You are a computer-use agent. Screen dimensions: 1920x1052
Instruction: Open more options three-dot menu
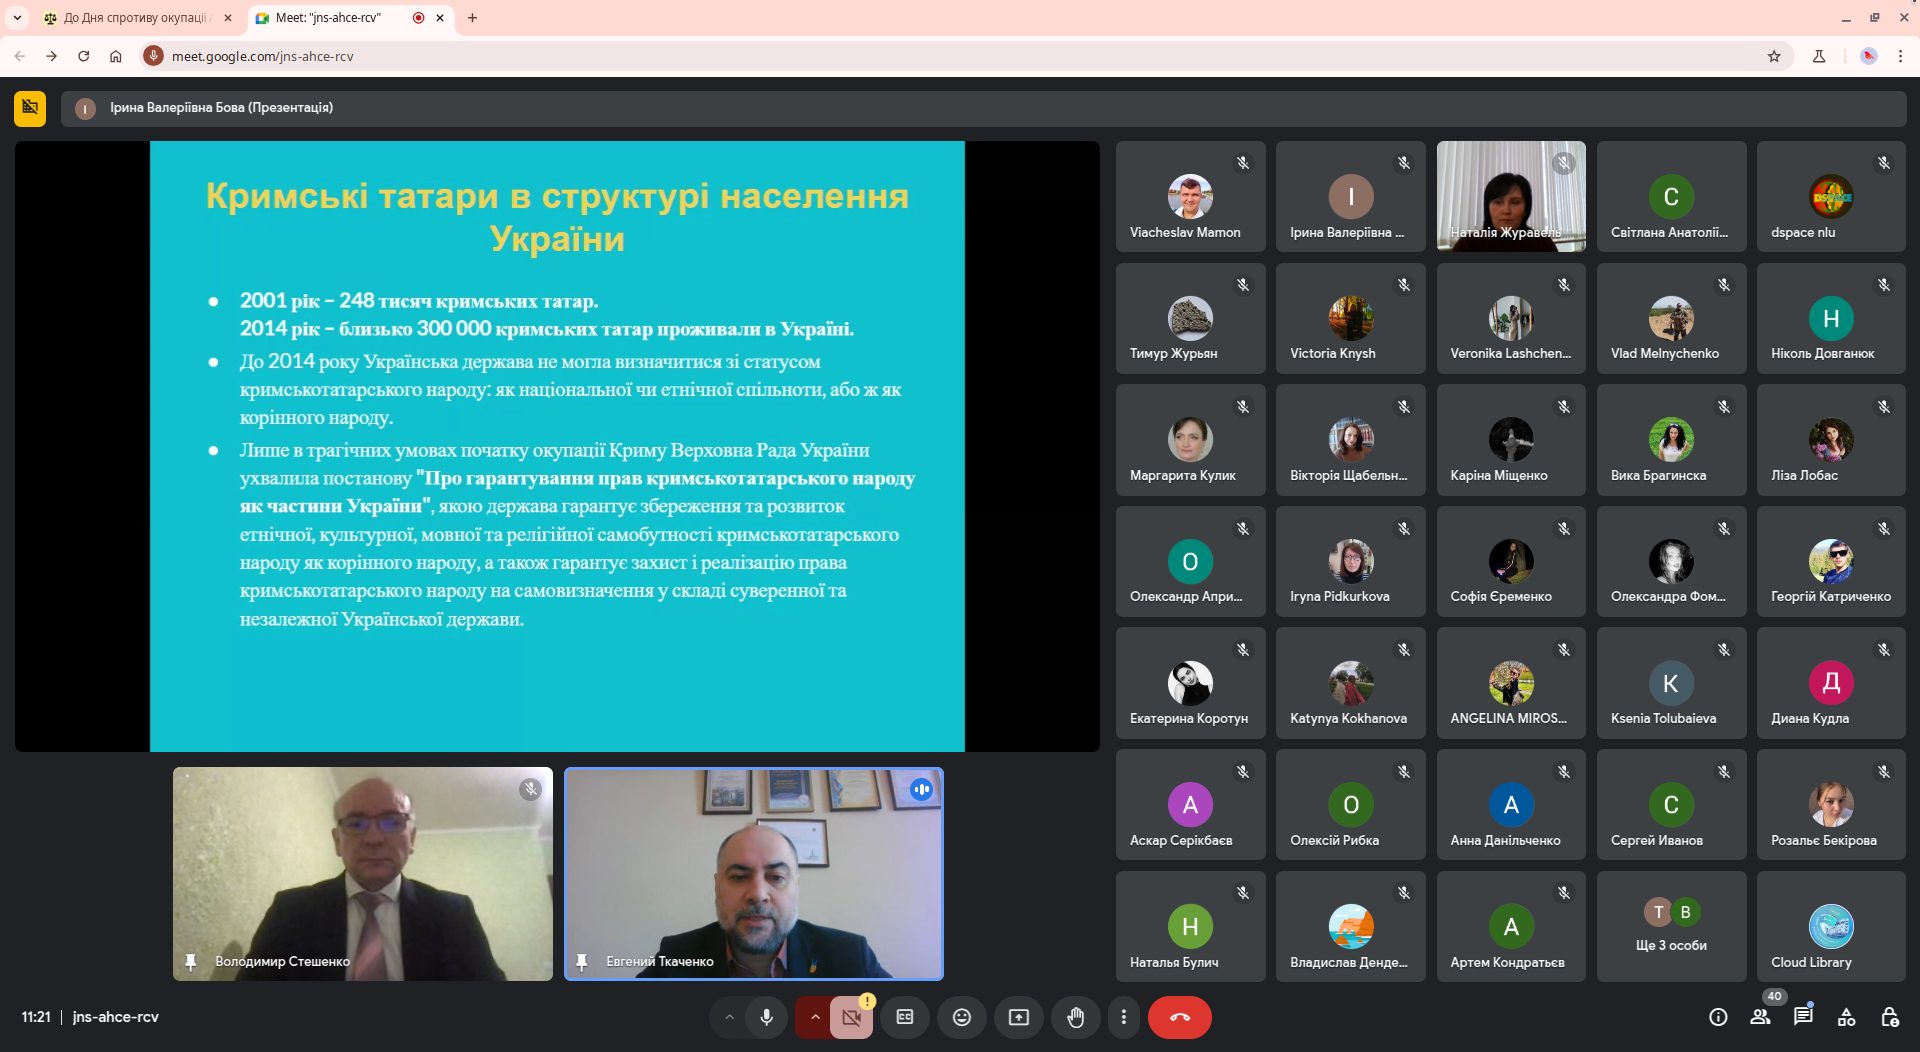pyautogui.click(x=1123, y=1017)
